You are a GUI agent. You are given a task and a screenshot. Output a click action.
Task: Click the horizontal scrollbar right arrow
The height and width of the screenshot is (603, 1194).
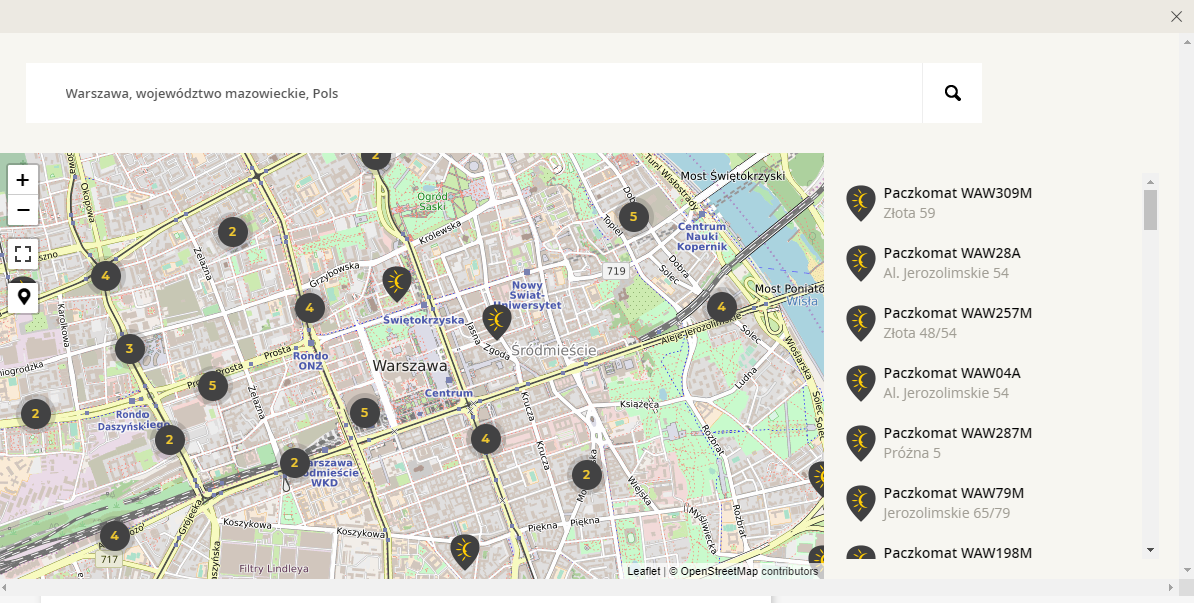(x=1172, y=587)
